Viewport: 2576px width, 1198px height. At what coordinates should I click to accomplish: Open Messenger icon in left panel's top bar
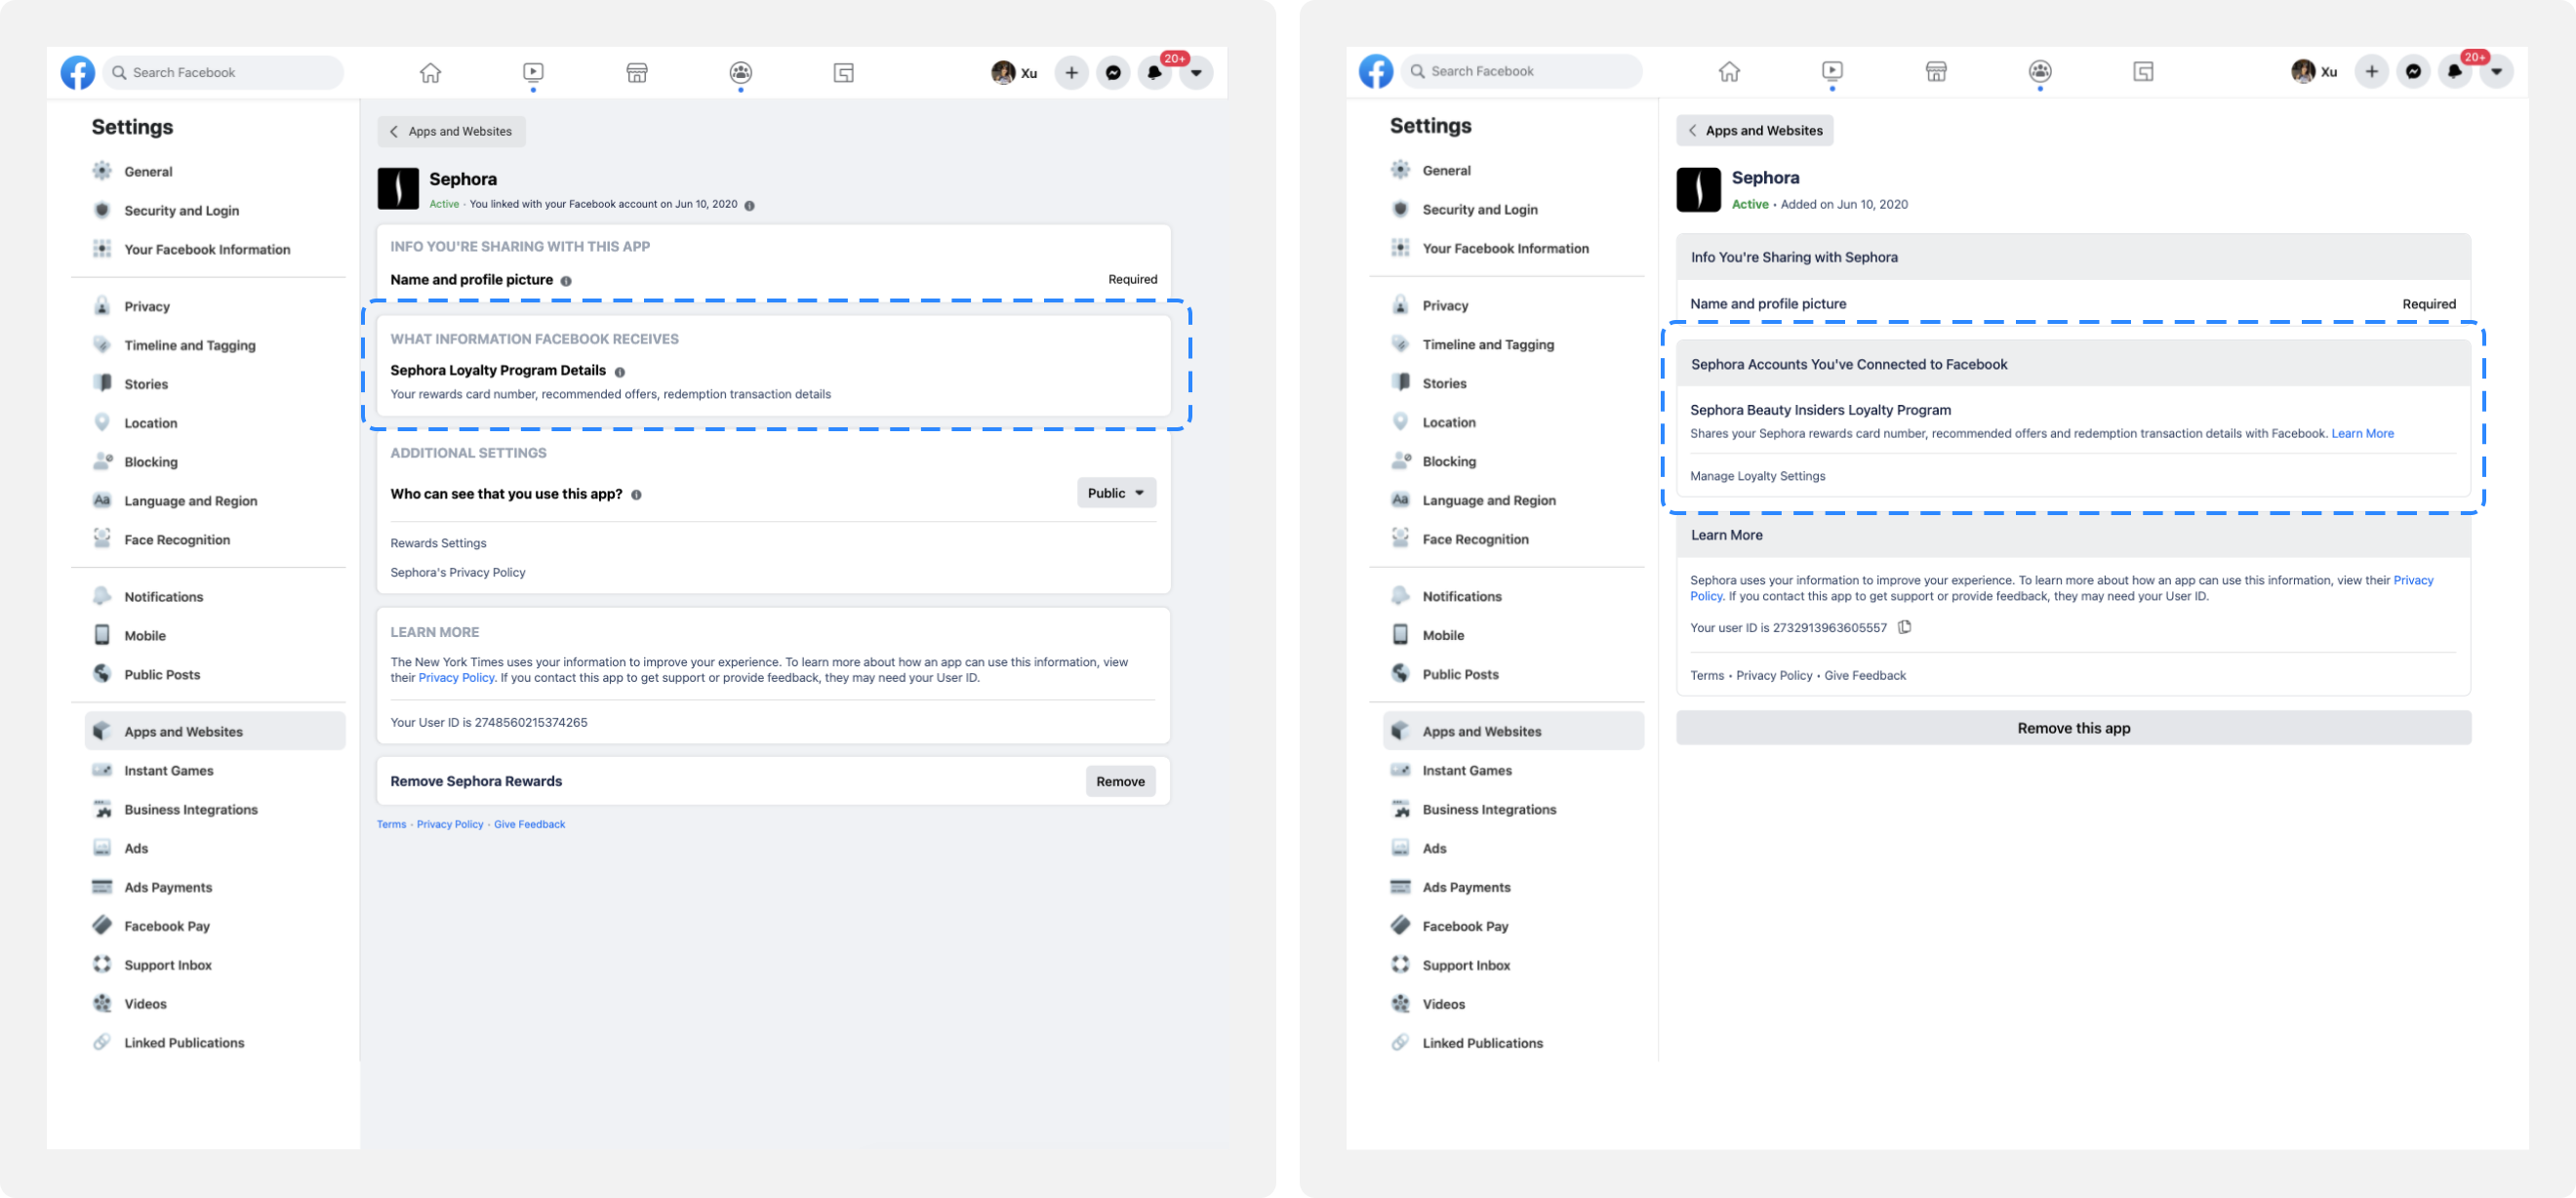[x=1113, y=72]
